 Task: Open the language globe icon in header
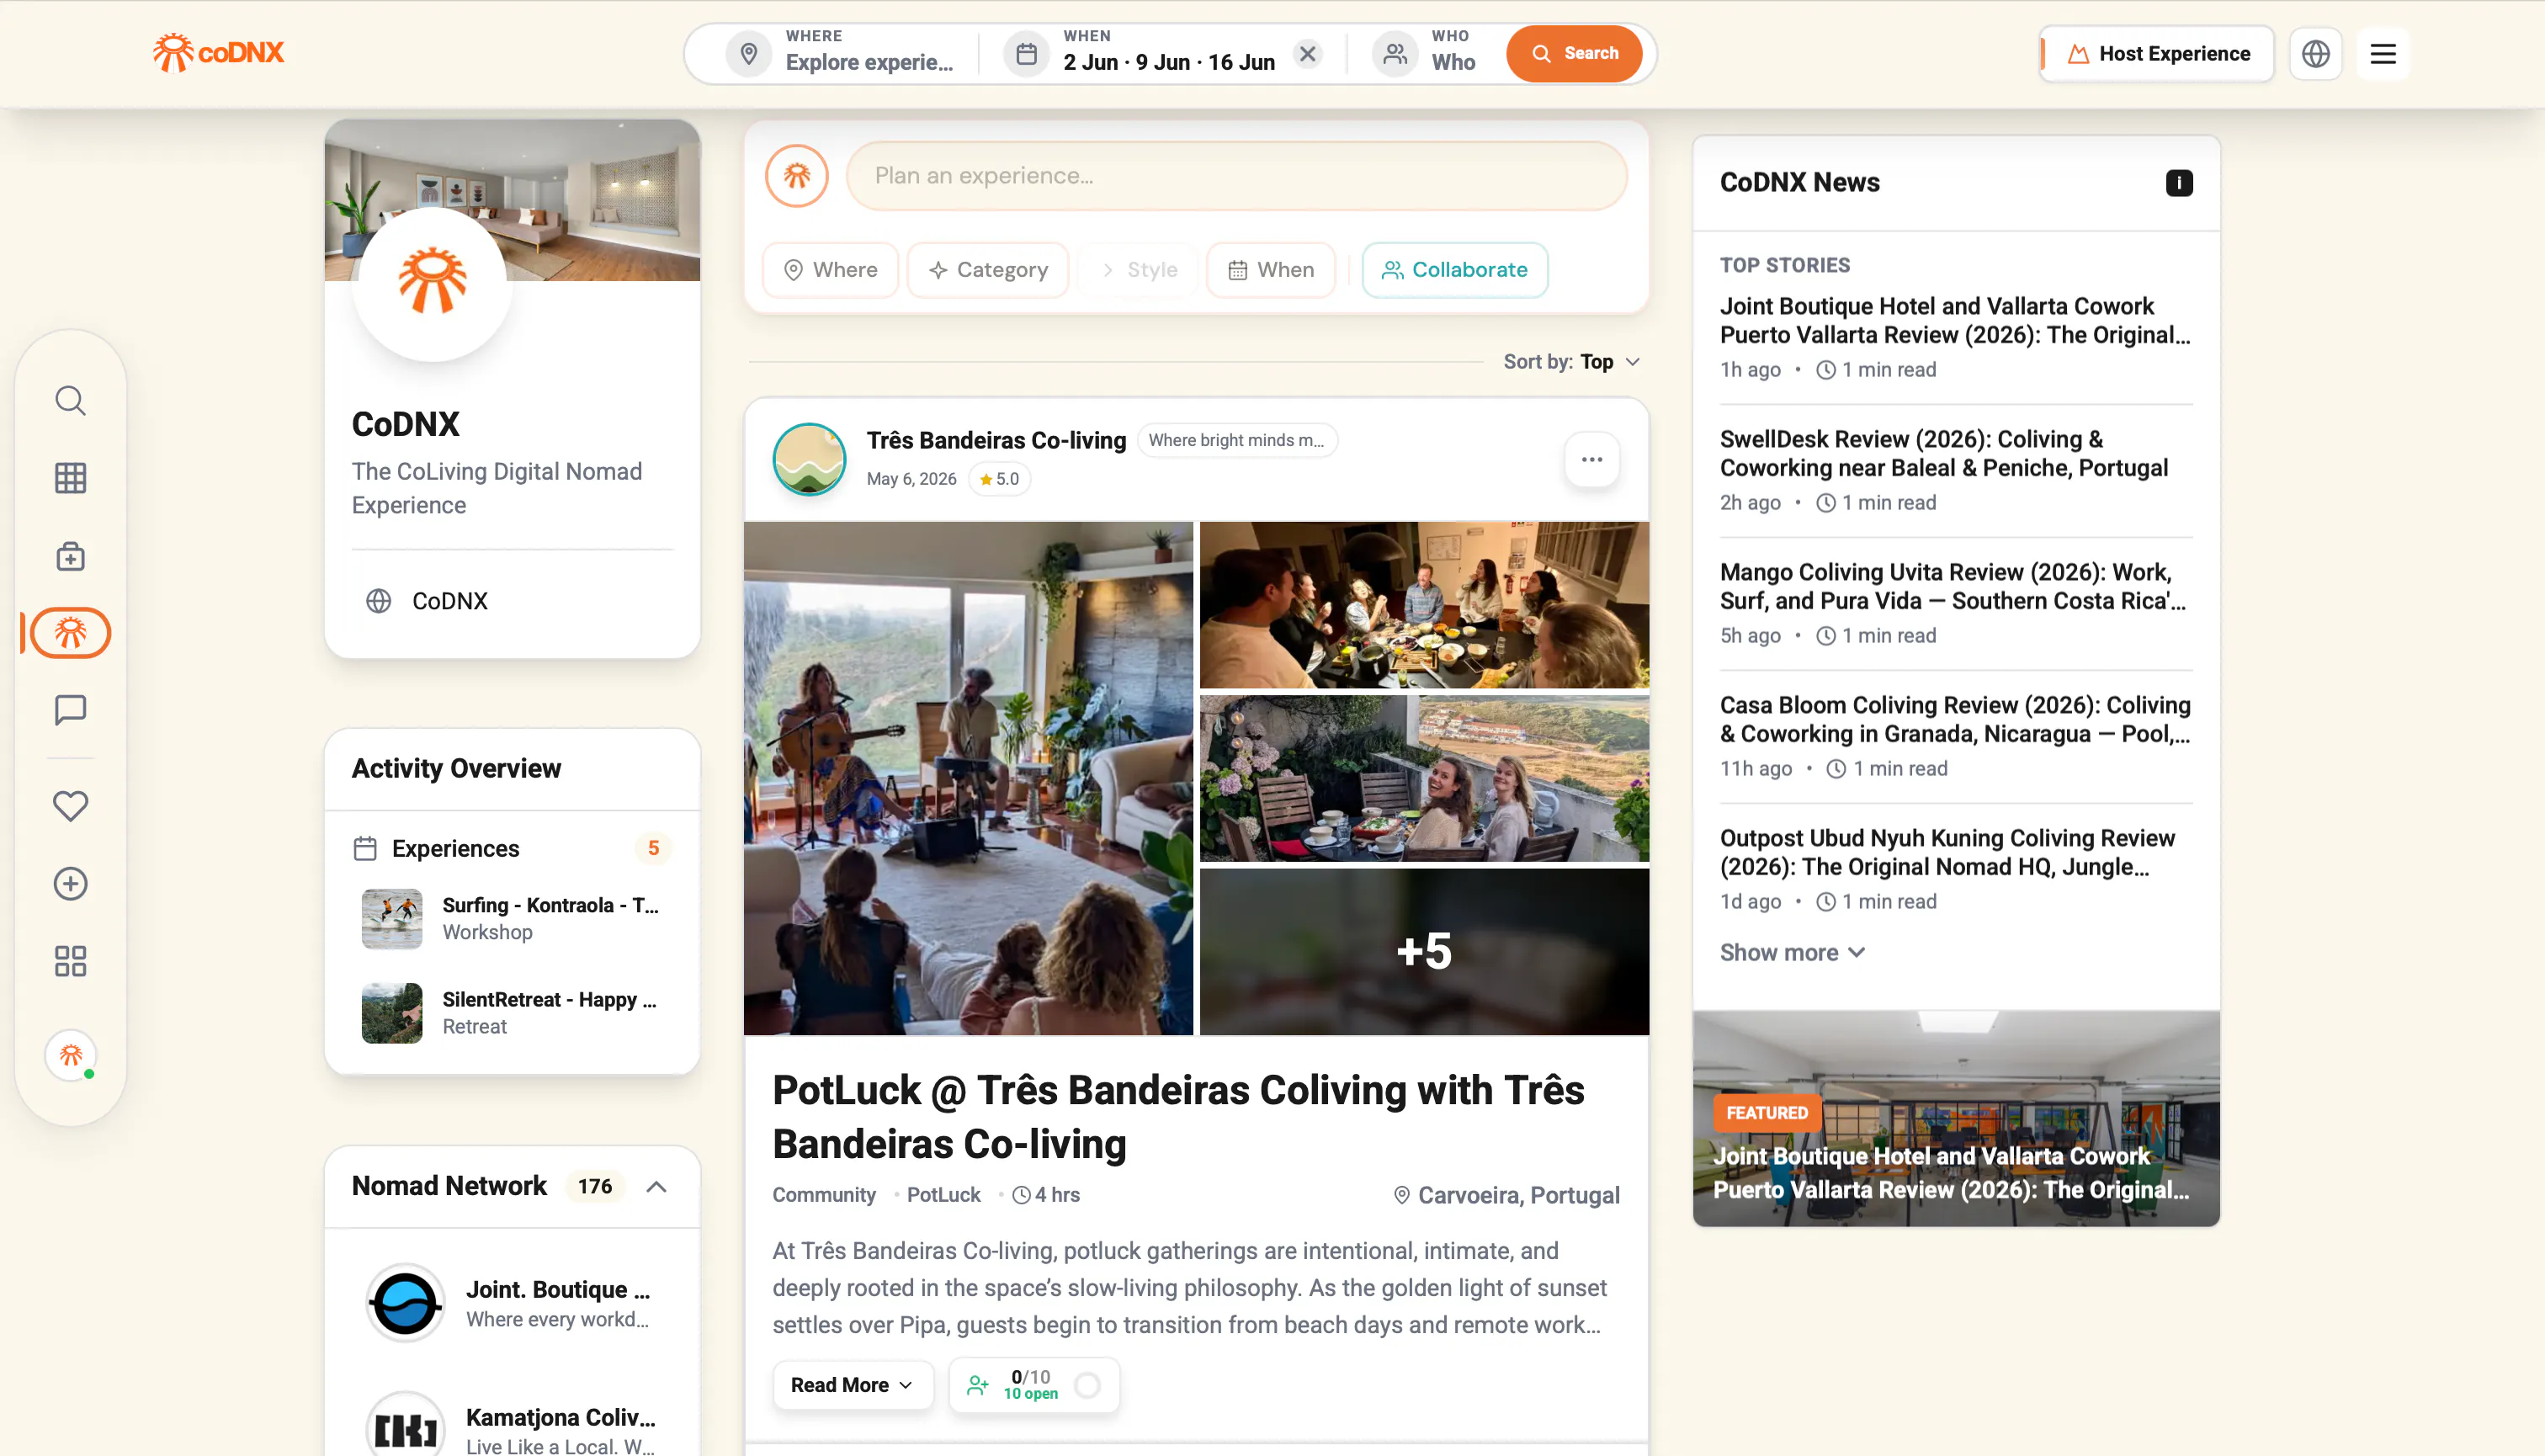pyautogui.click(x=2316, y=54)
